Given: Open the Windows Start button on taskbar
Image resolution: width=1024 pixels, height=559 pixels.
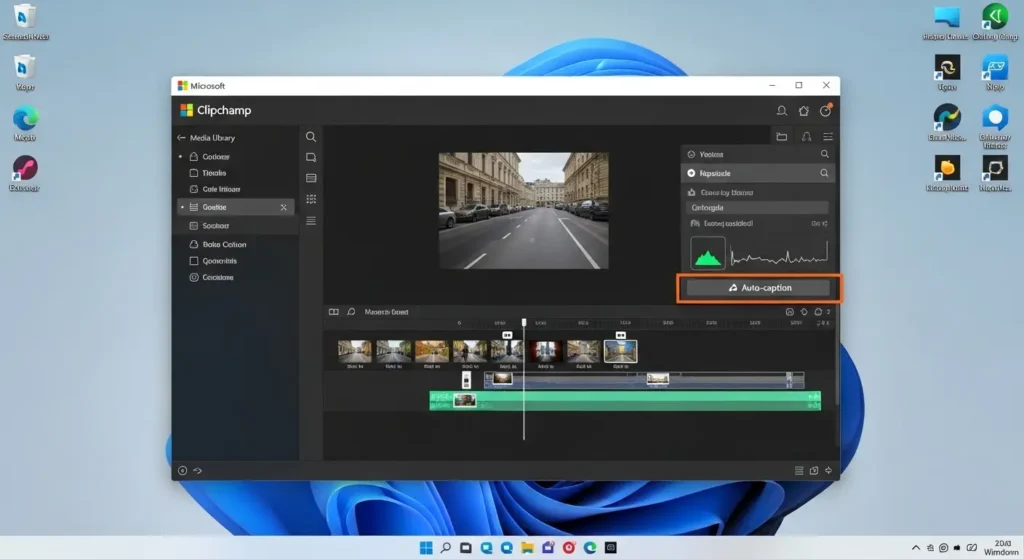Looking at the screenshot, I should (x=426, y=548).
